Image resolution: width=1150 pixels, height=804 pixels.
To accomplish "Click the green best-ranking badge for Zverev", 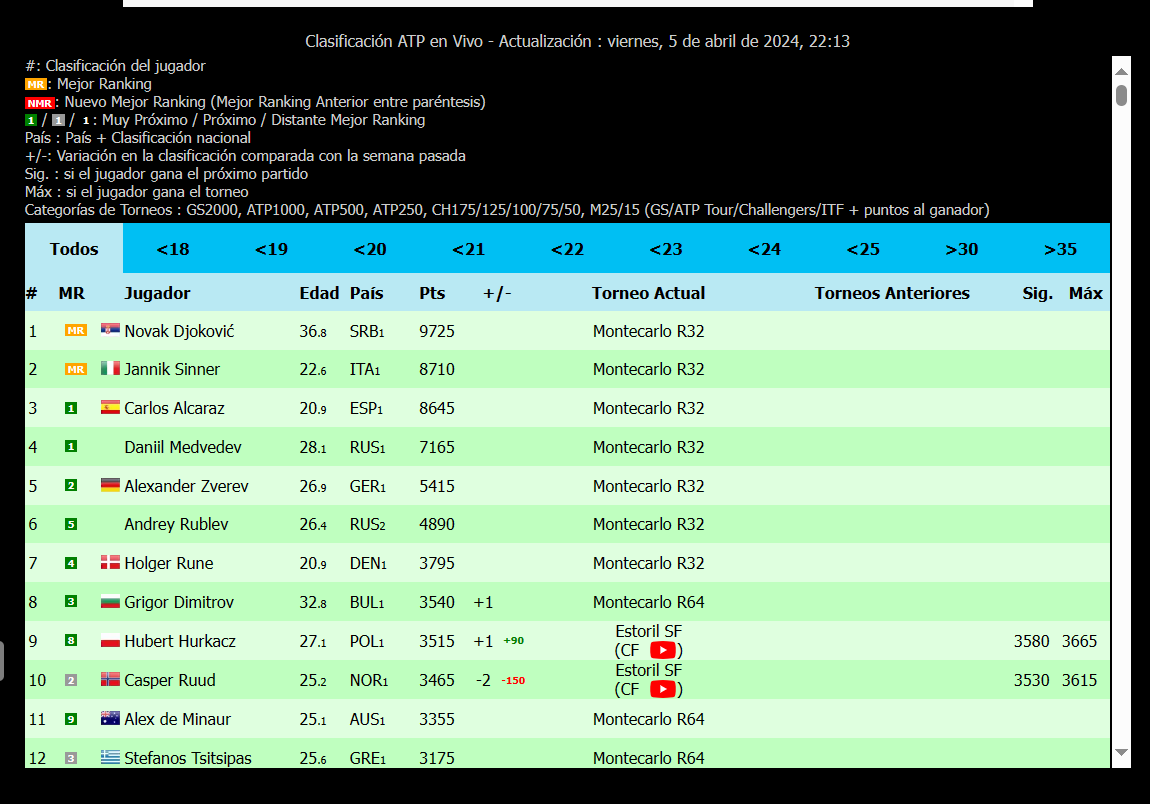I will [71, 485].
